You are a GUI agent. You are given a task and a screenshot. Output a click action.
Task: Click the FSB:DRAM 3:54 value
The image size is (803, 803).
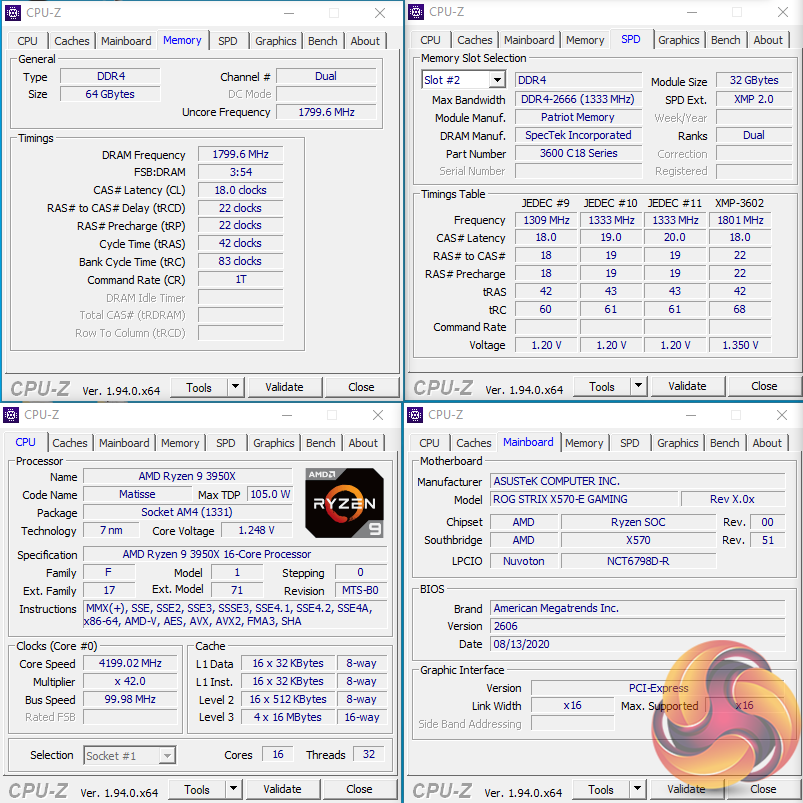241,172
